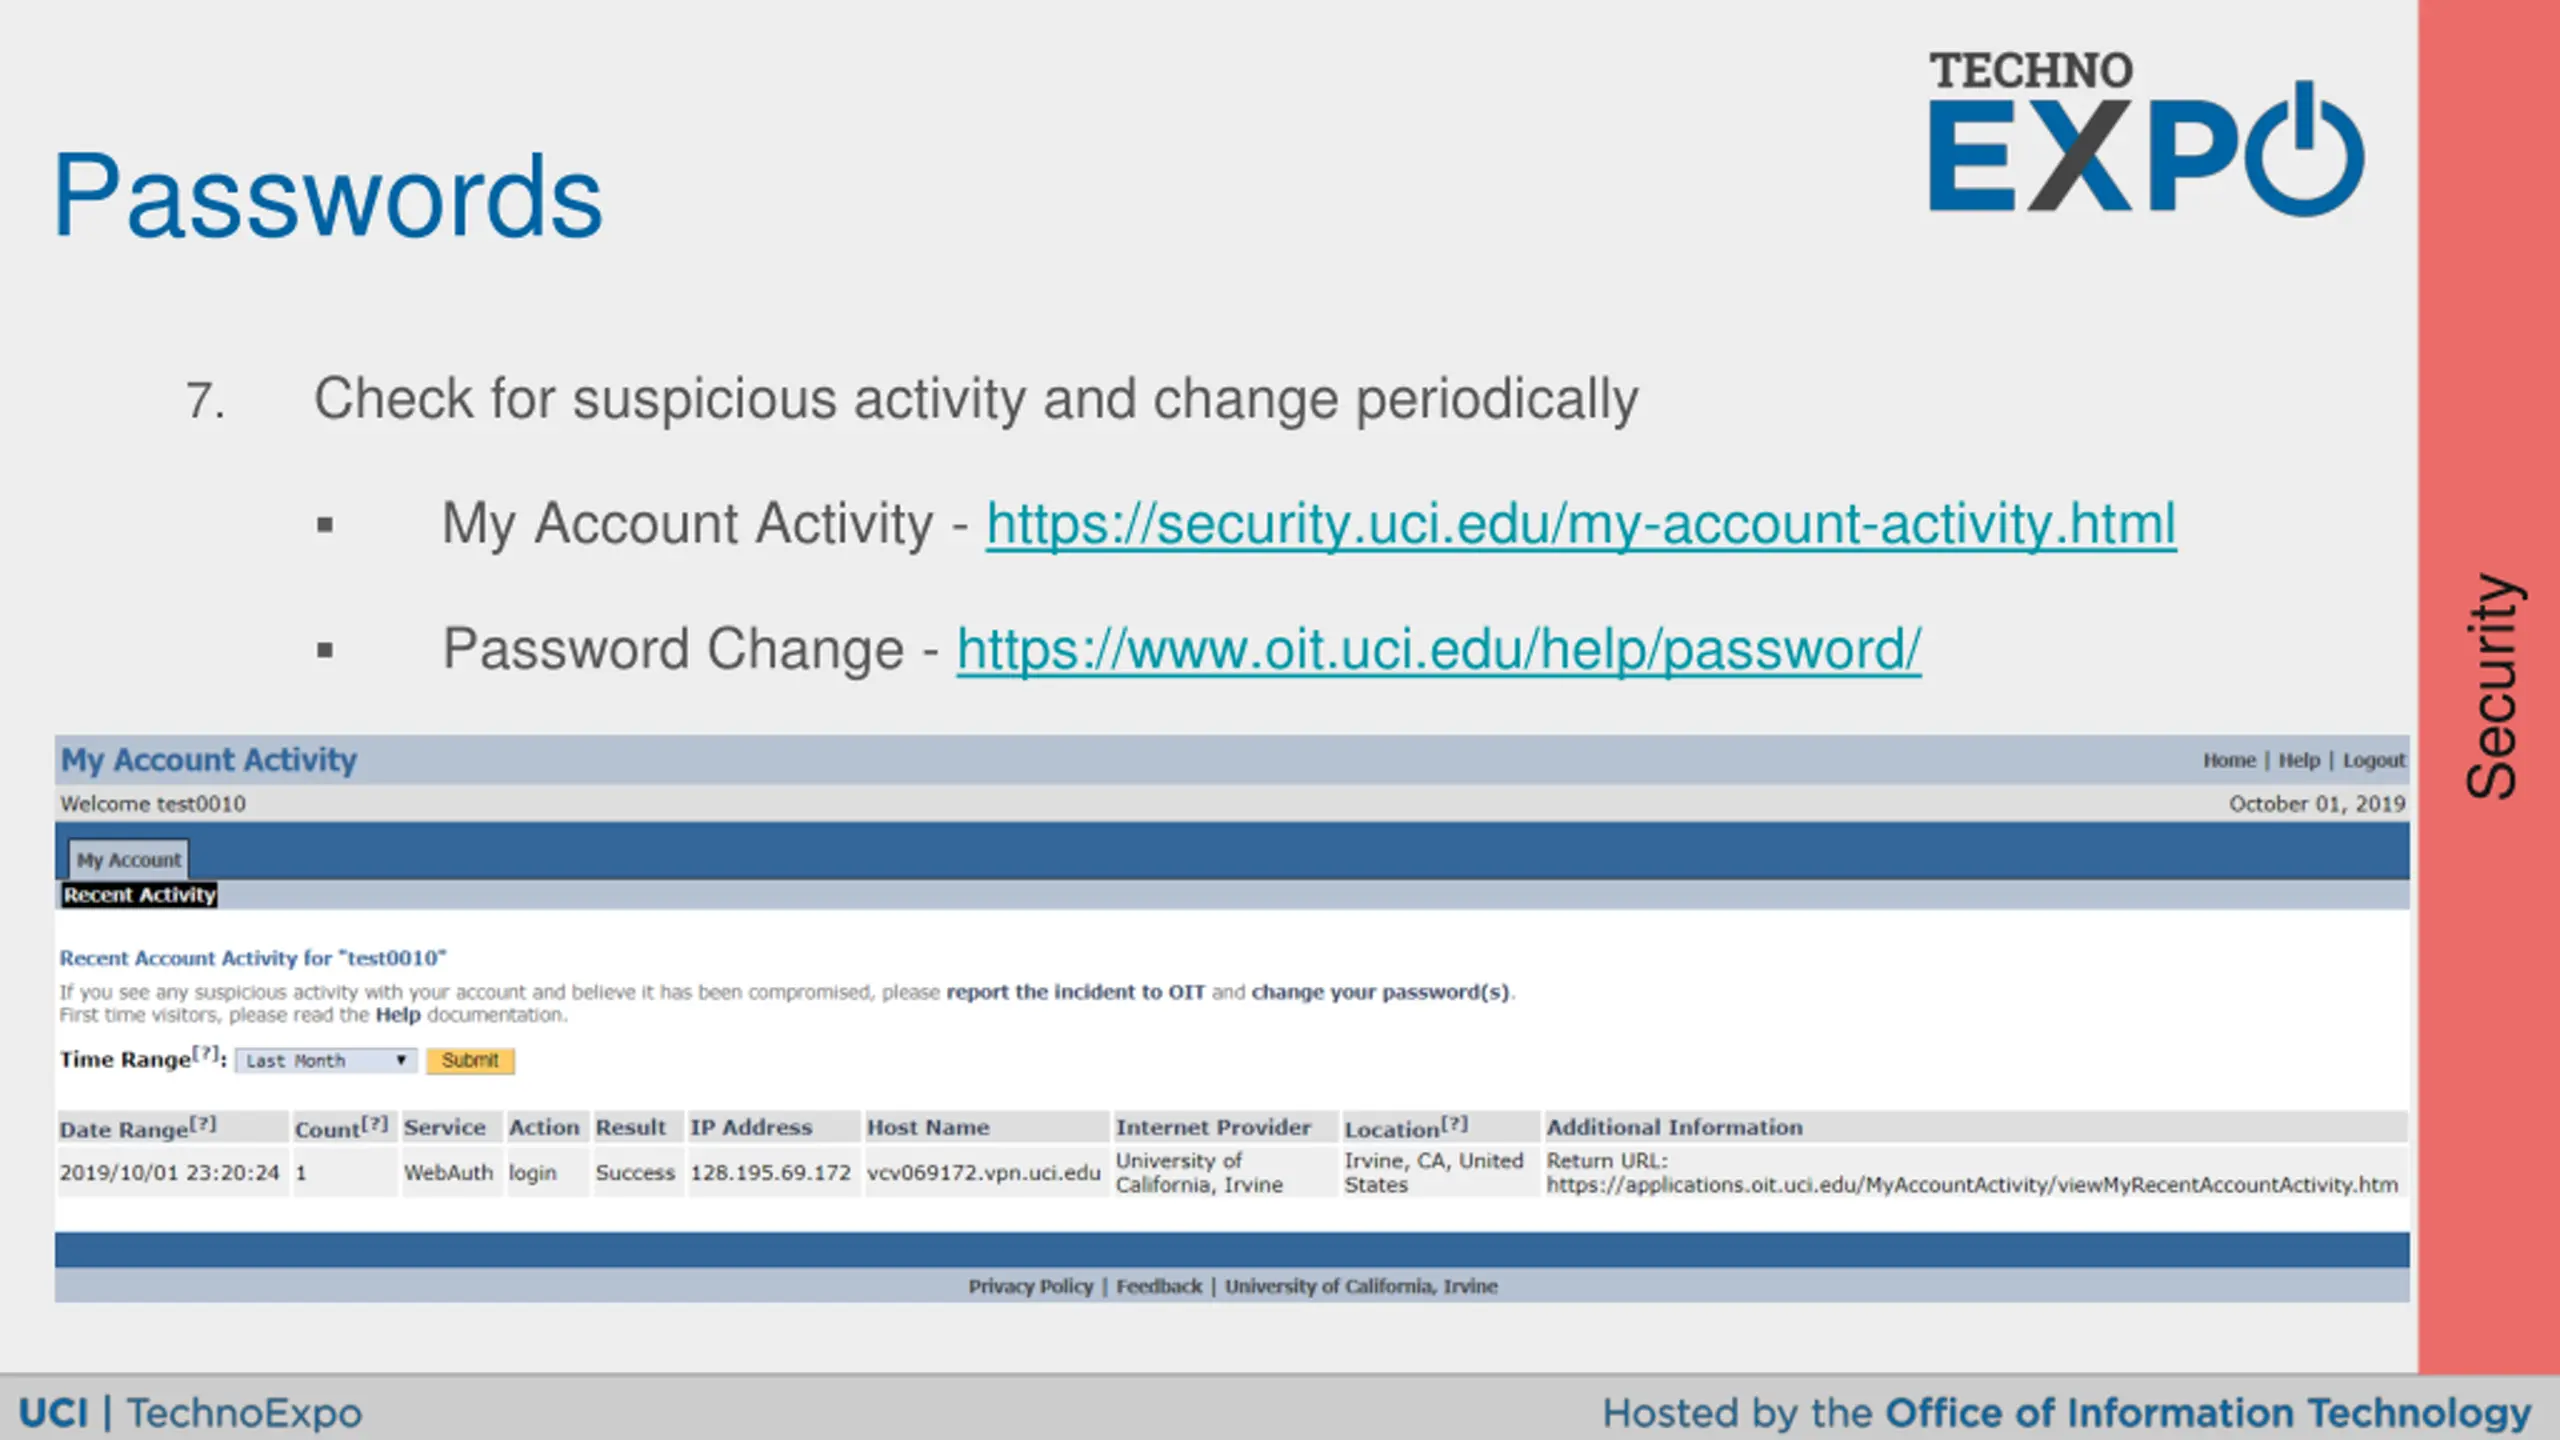This screenshot has height=1440, width=2560.
Task: Click the Time Range help marker
Action: [205, 1053]
